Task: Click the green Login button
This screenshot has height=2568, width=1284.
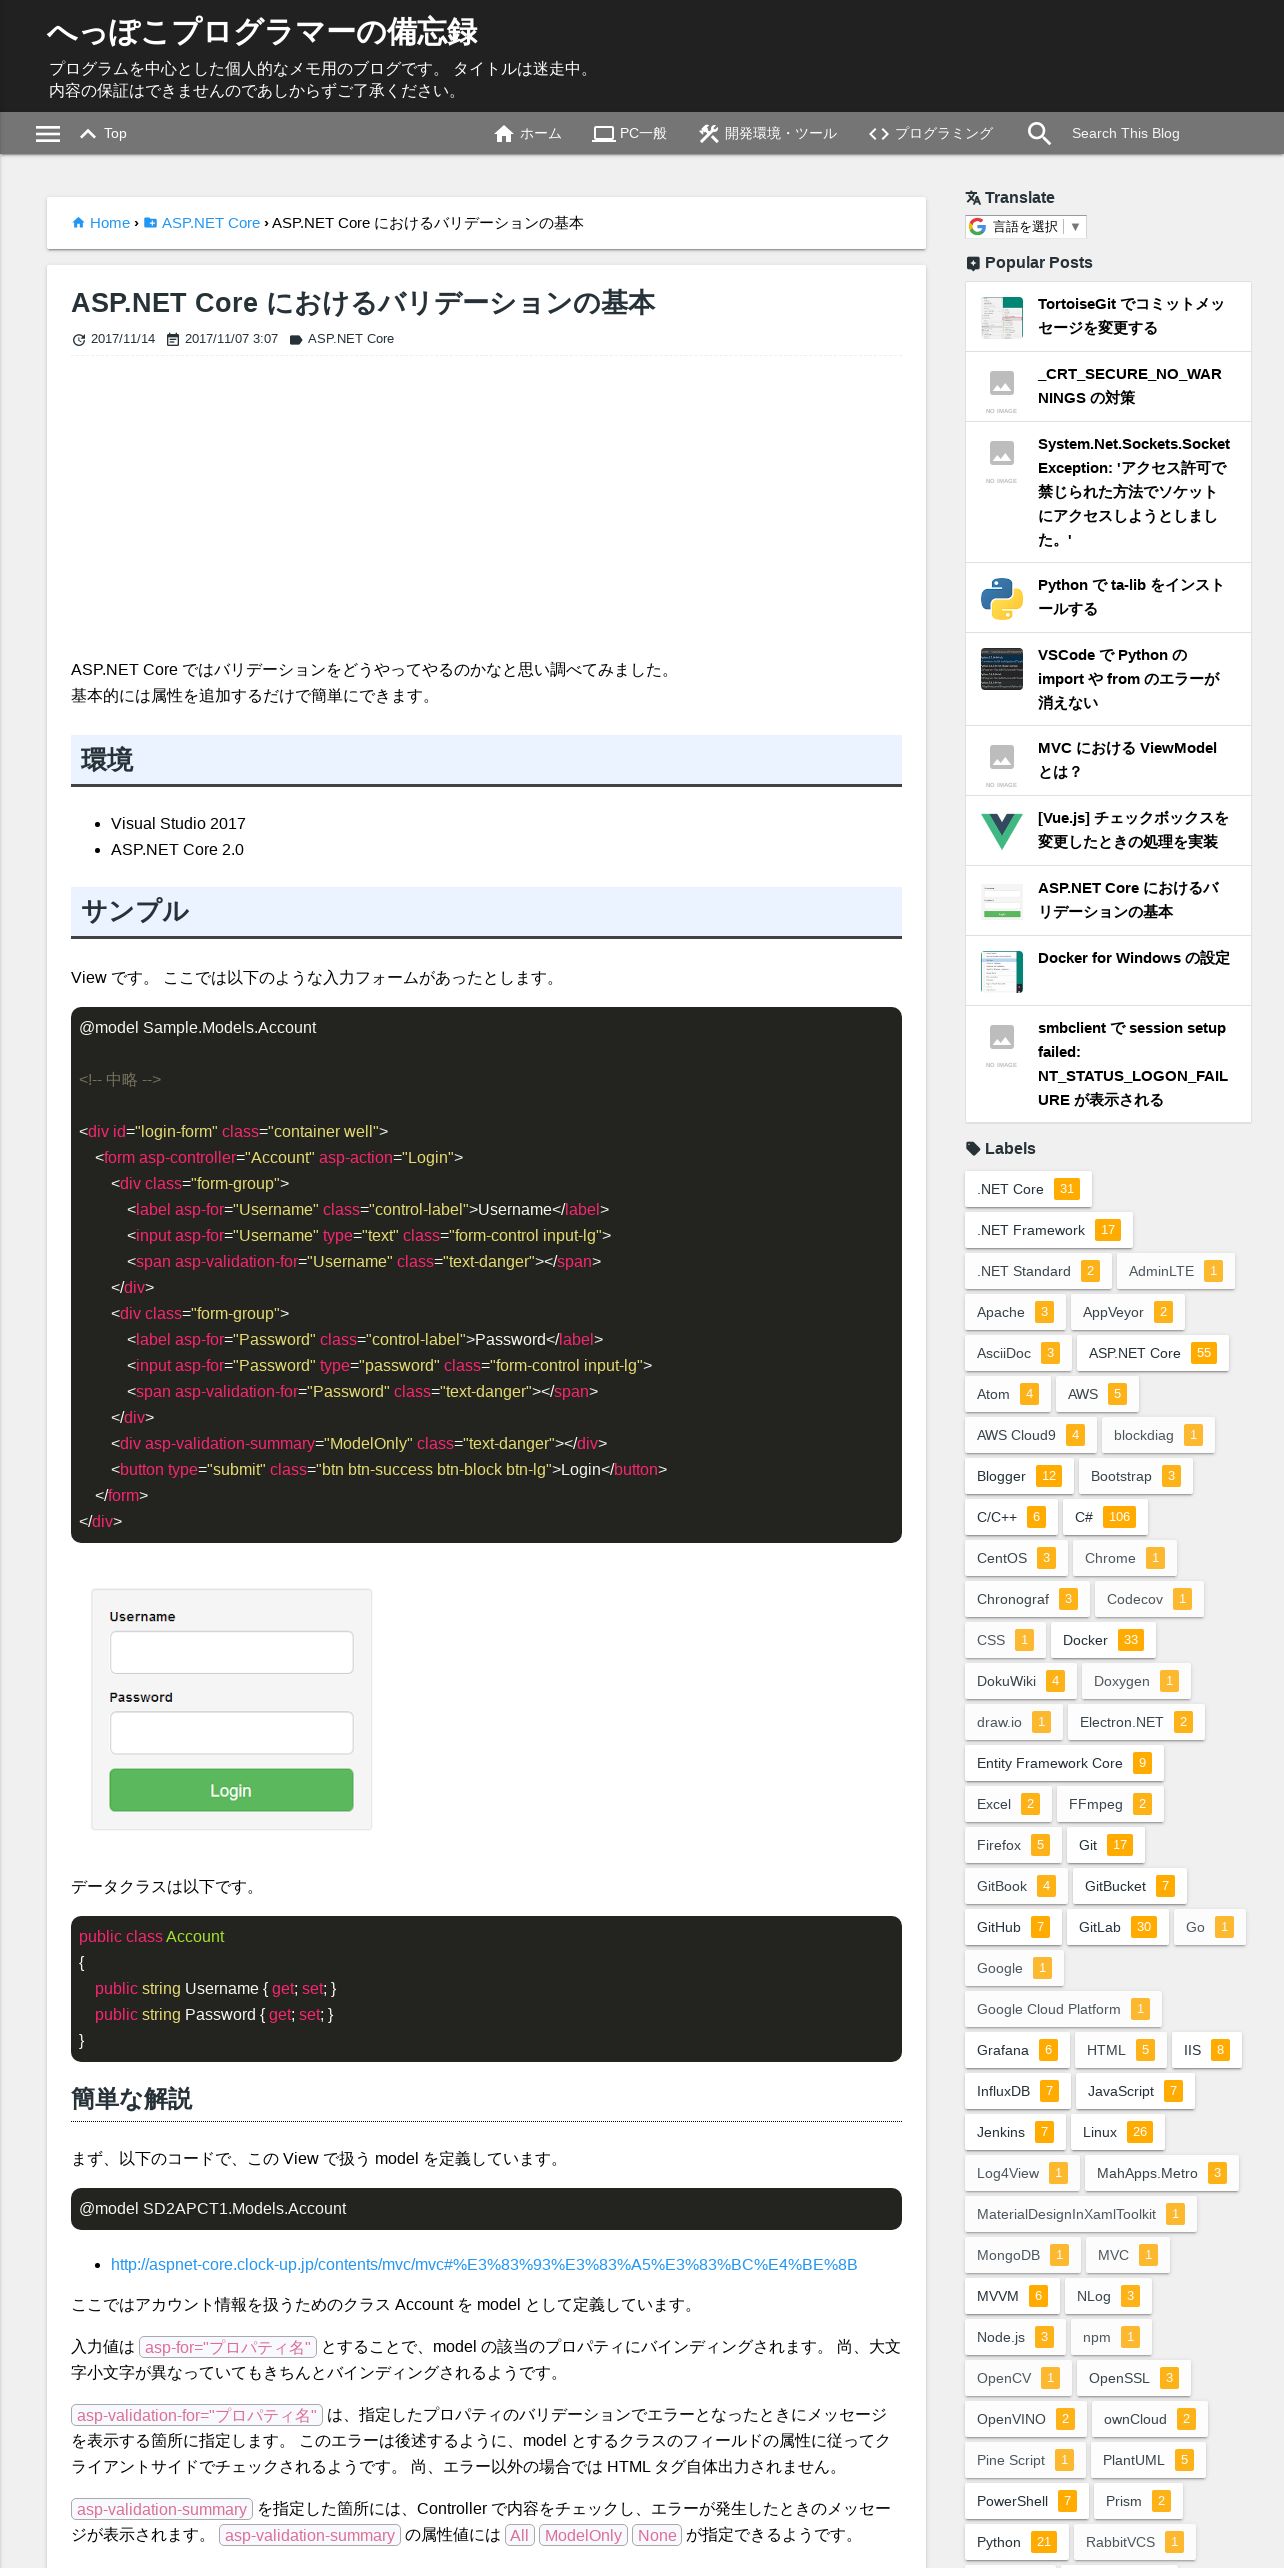Action: [231, 1790]
